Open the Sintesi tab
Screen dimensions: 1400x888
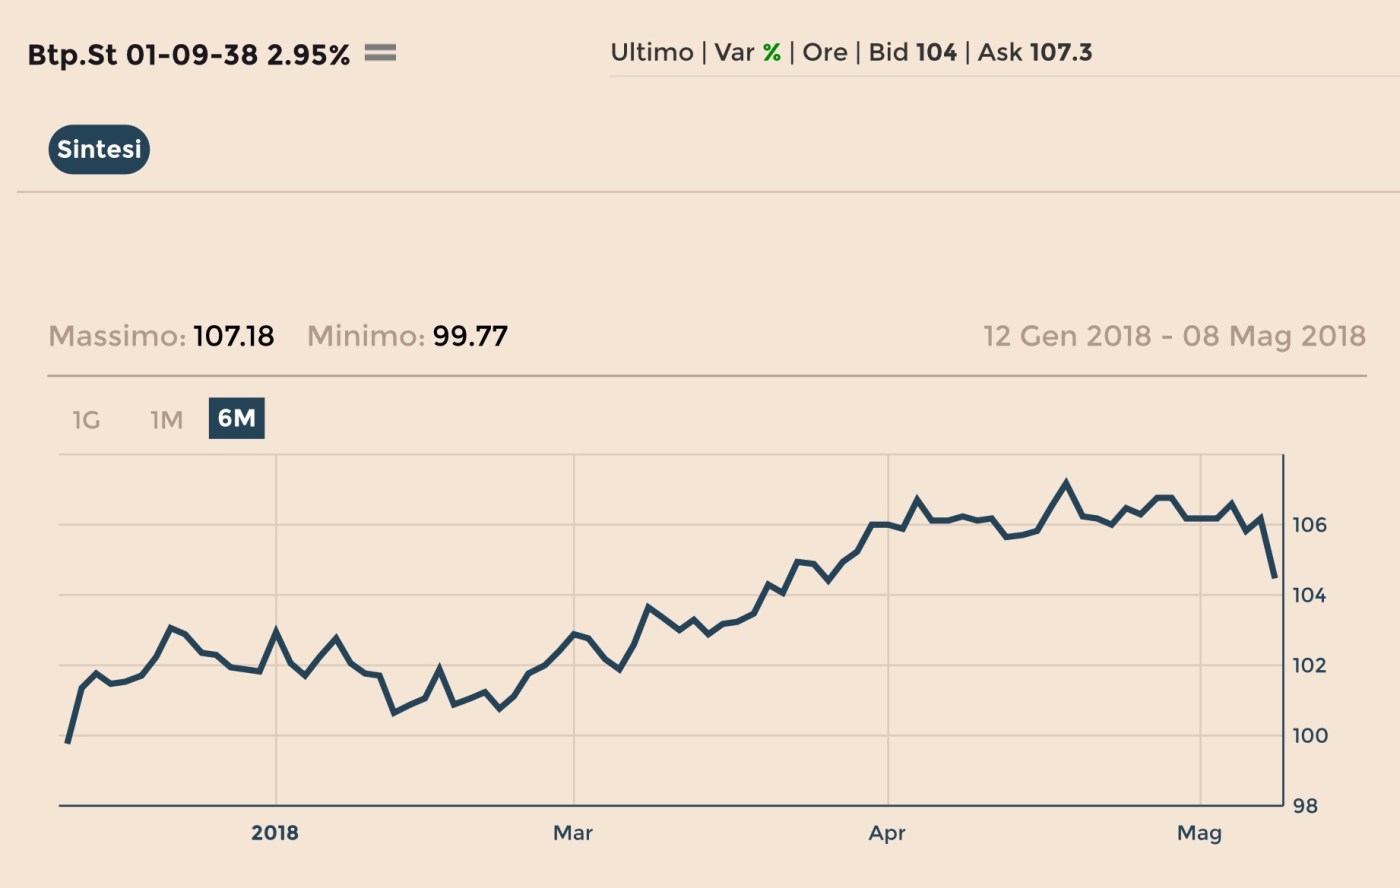(99, 150)
